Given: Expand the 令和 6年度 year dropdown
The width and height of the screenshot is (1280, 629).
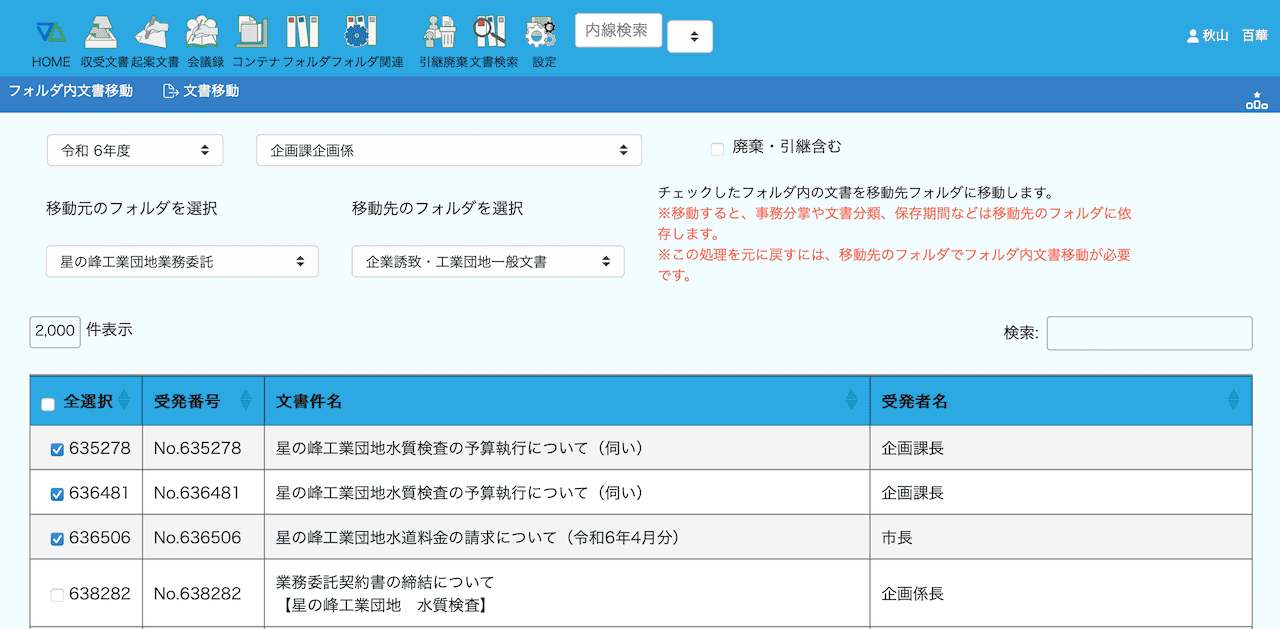Looking at the screenshot, I should pos(135,150).
